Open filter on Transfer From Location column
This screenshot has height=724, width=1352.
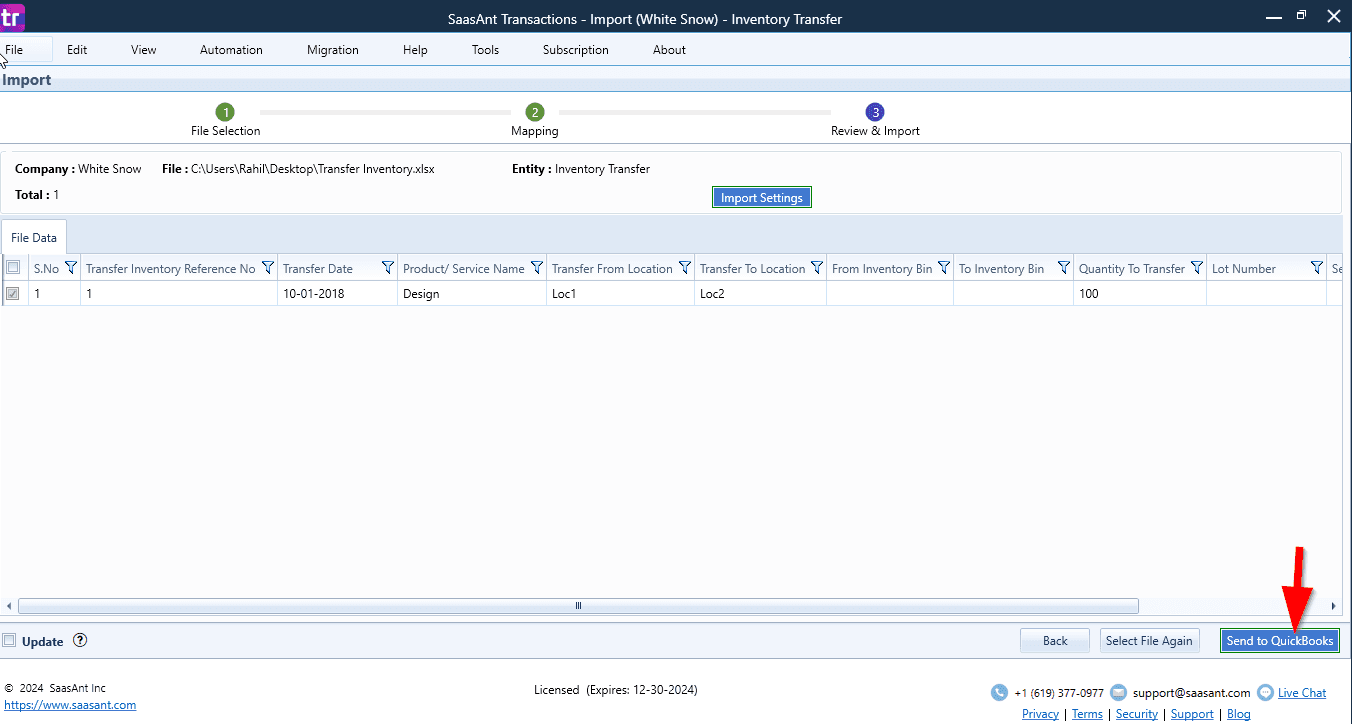click(x=684, y=268)
